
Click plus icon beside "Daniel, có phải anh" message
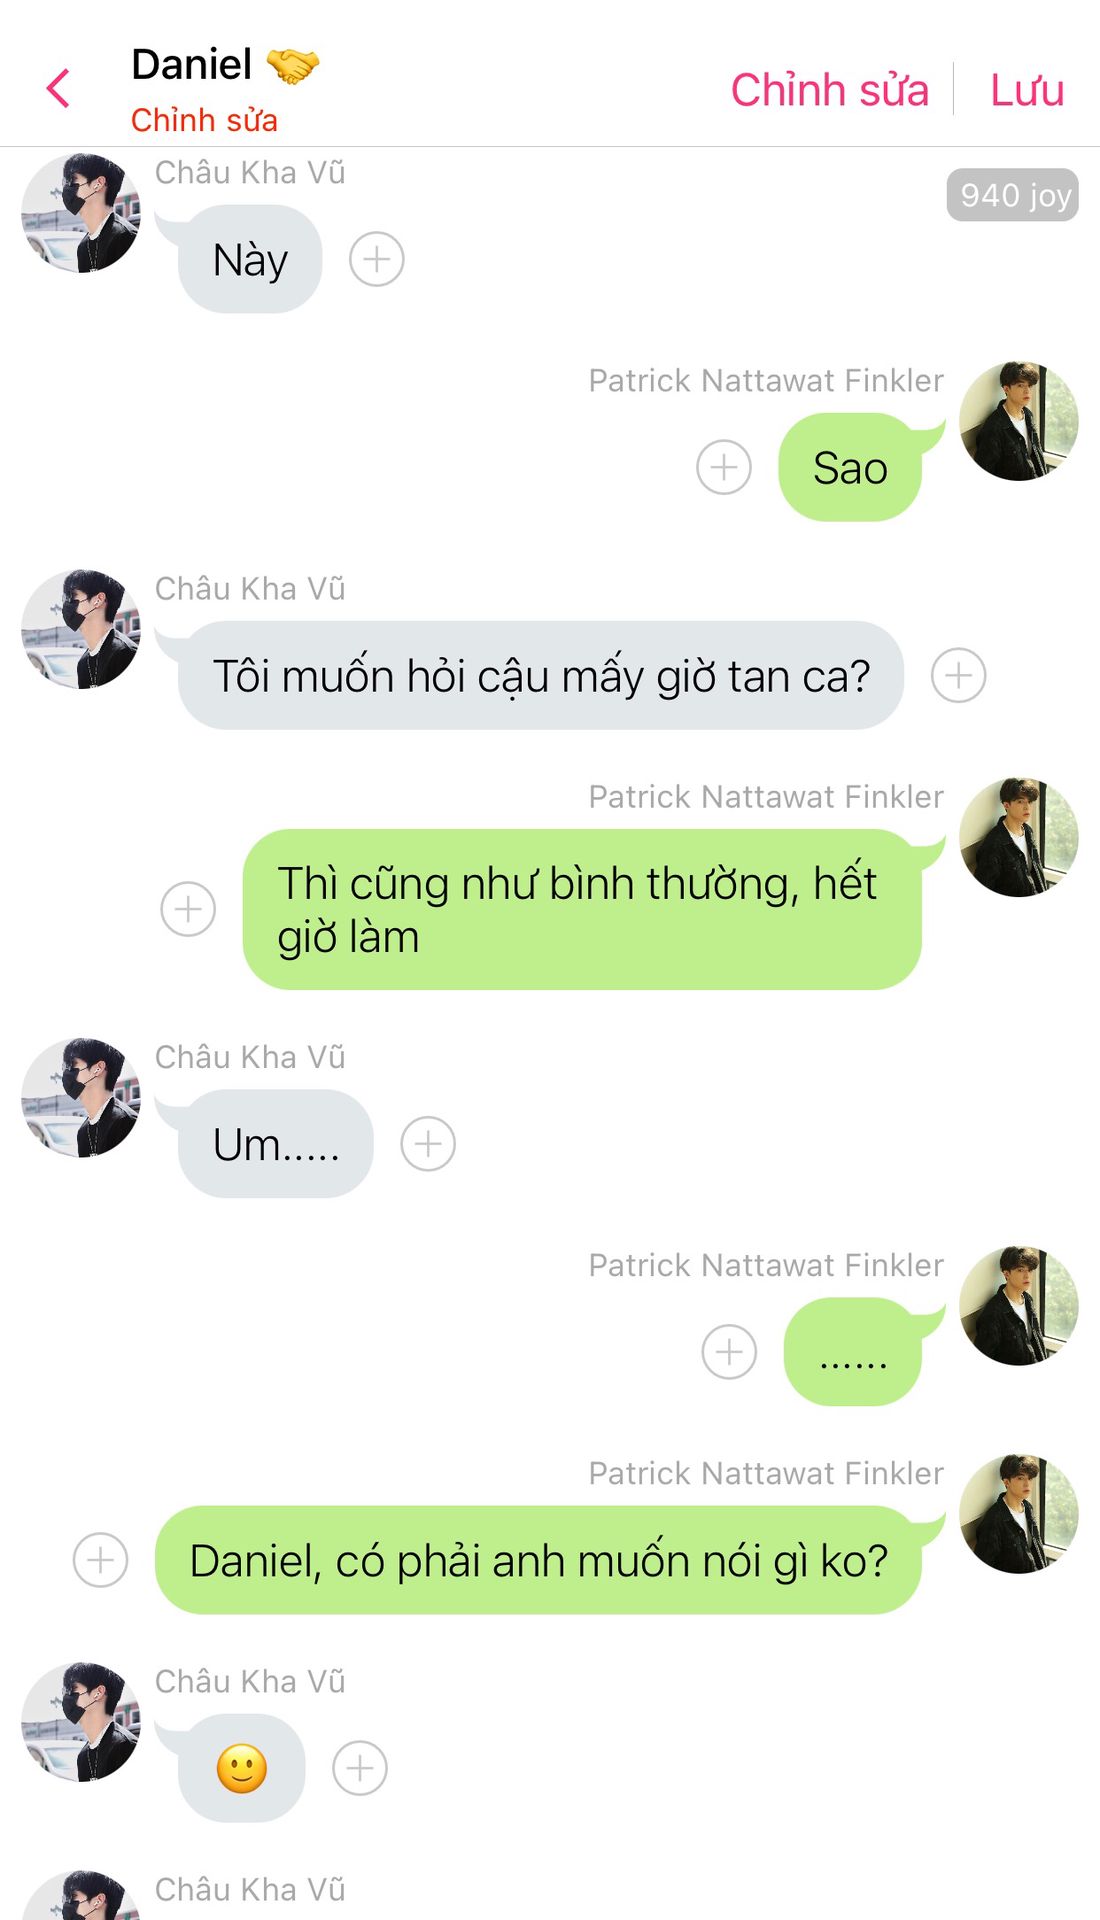pos(101,1560)
